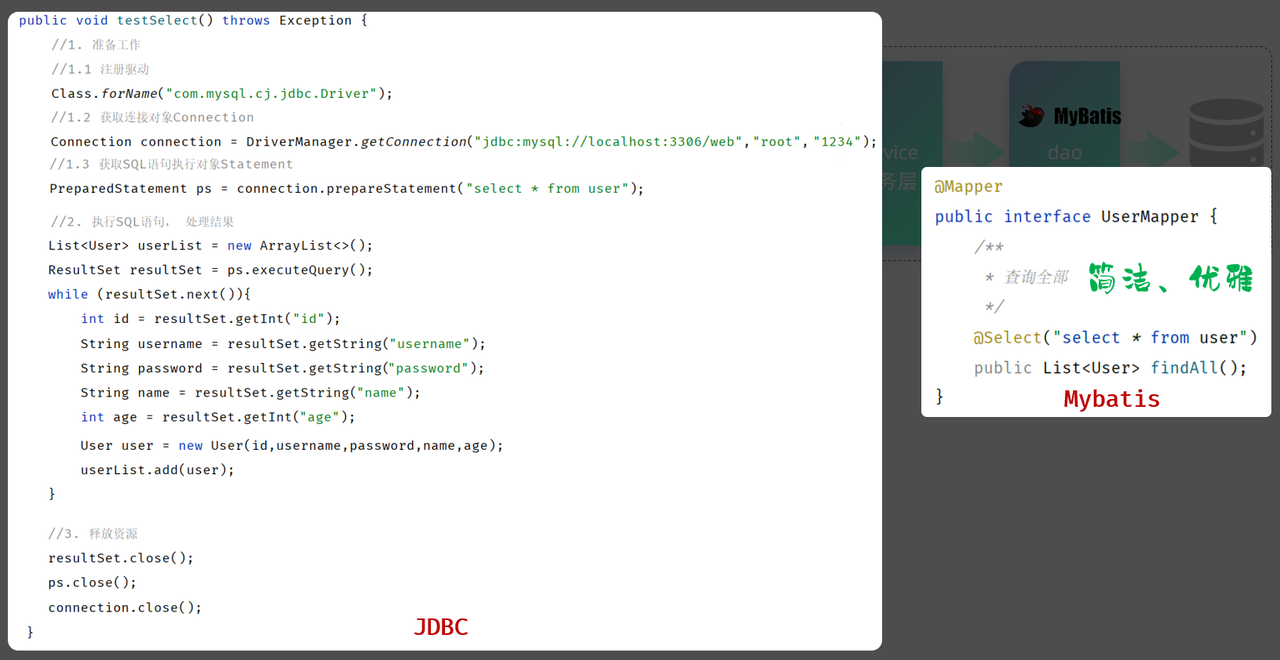This screenshot has height=660, width=1280.
Task: Click the UserMapper interface name
Action: coord(1146,217)
